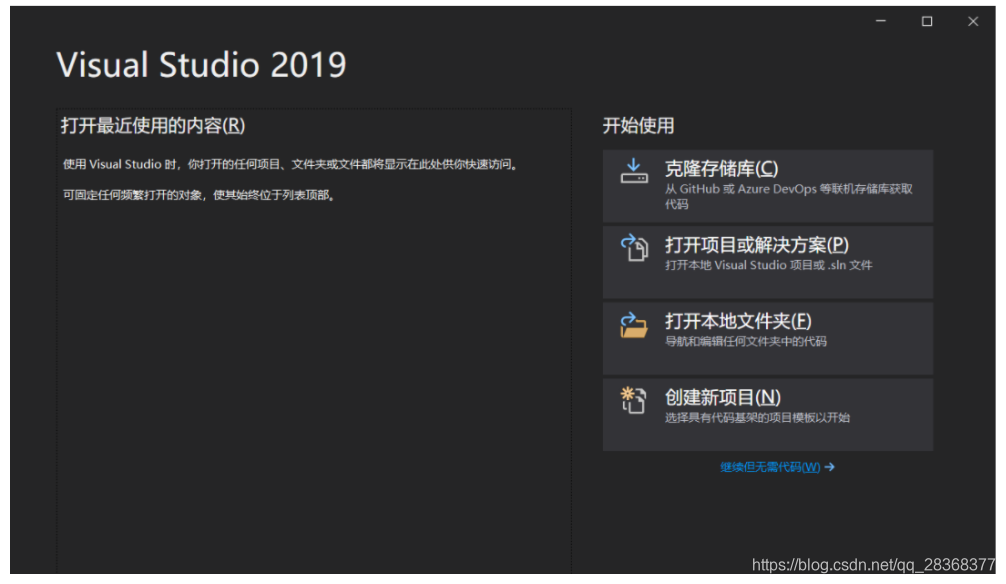Click the Visual Studio 2019 title
The width and height of the screenshot is (1006, 584).
pyautogui.click(x=201, y=65)
